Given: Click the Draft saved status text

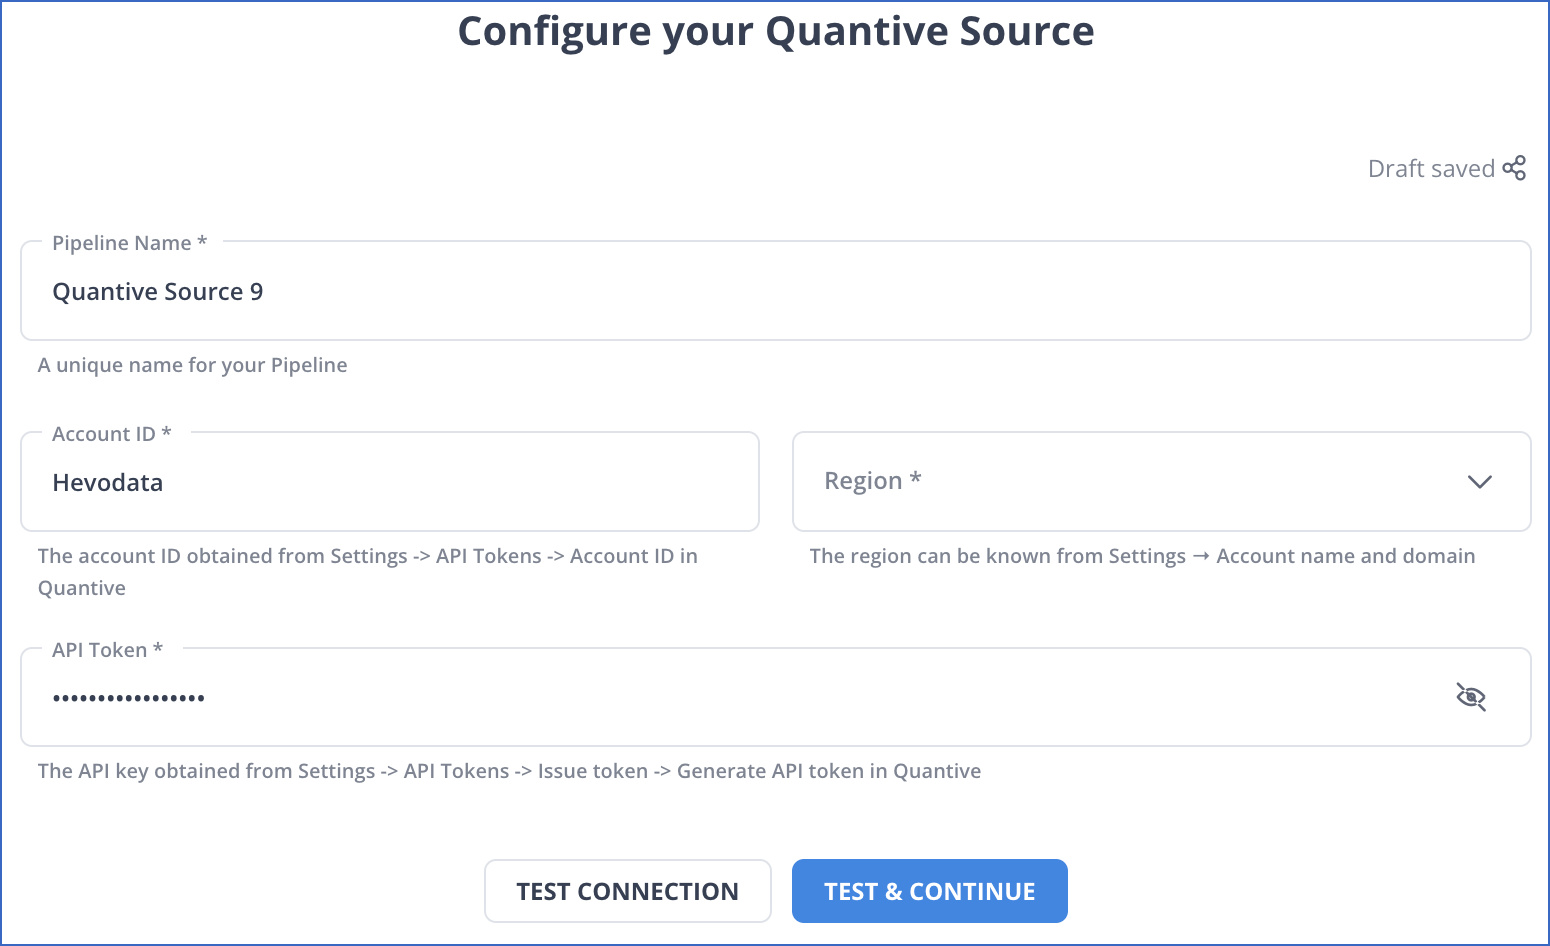Looking at the screenshot, I should pos(1432,168).
